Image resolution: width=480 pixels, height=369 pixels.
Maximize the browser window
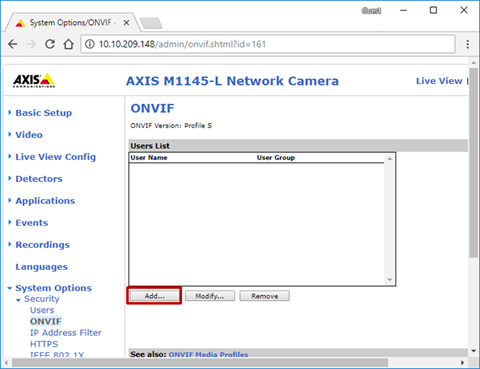click(433, 10)
